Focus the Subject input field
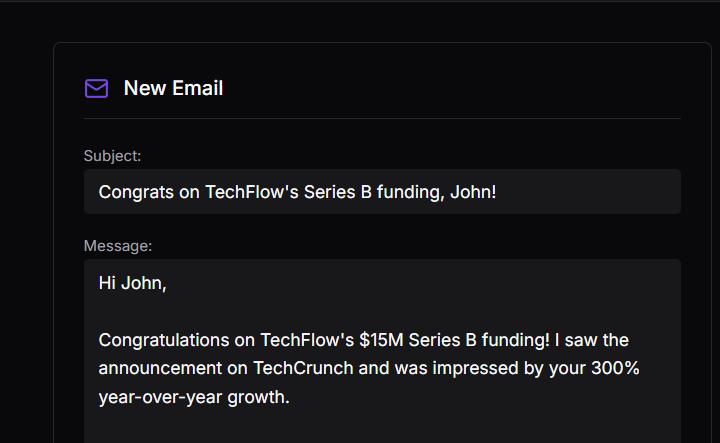 click(382, 191)
